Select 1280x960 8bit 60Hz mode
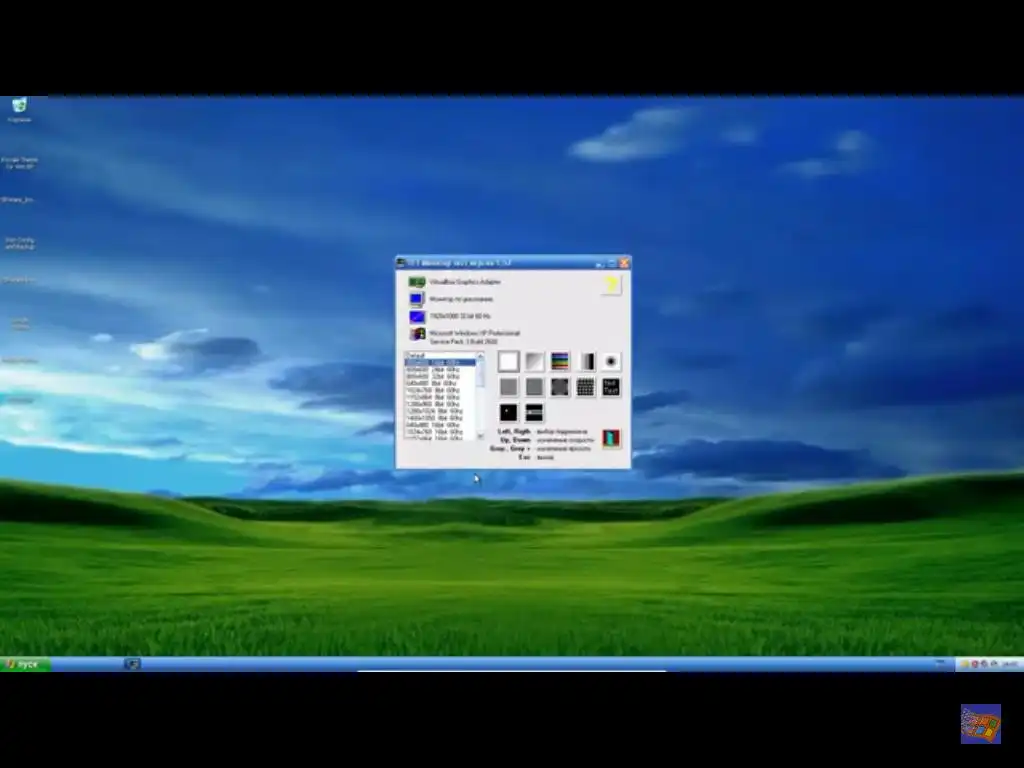 [440, 404]
